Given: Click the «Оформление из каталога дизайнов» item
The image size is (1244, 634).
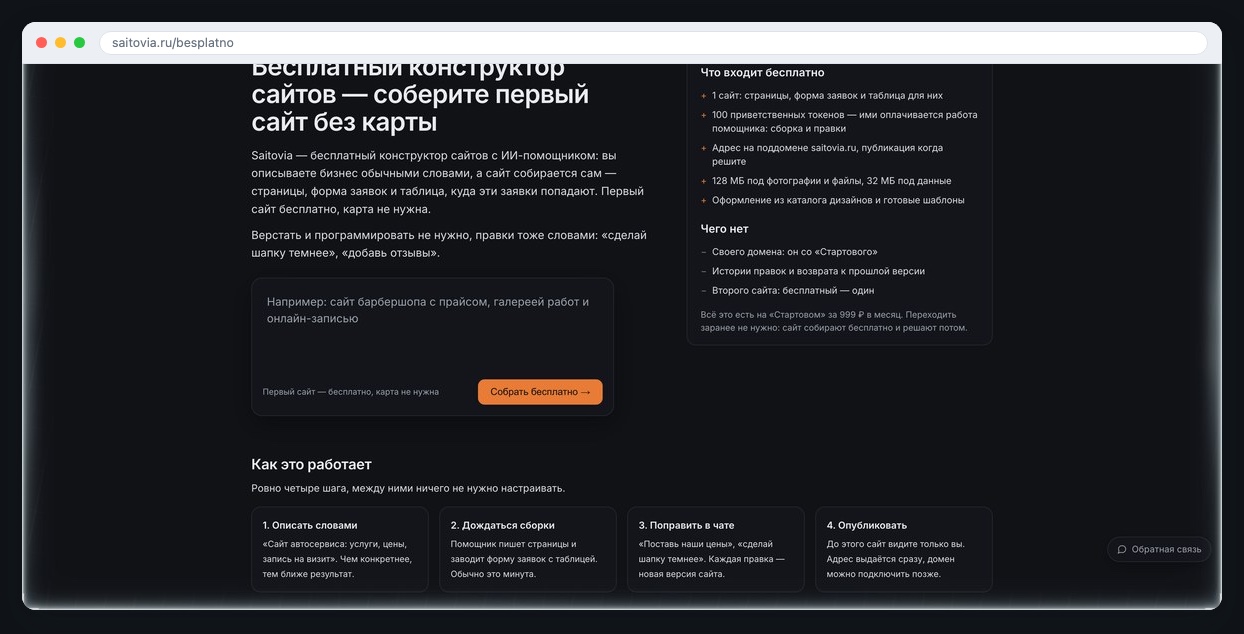Looking at the screenshot, I should point(838,200).
